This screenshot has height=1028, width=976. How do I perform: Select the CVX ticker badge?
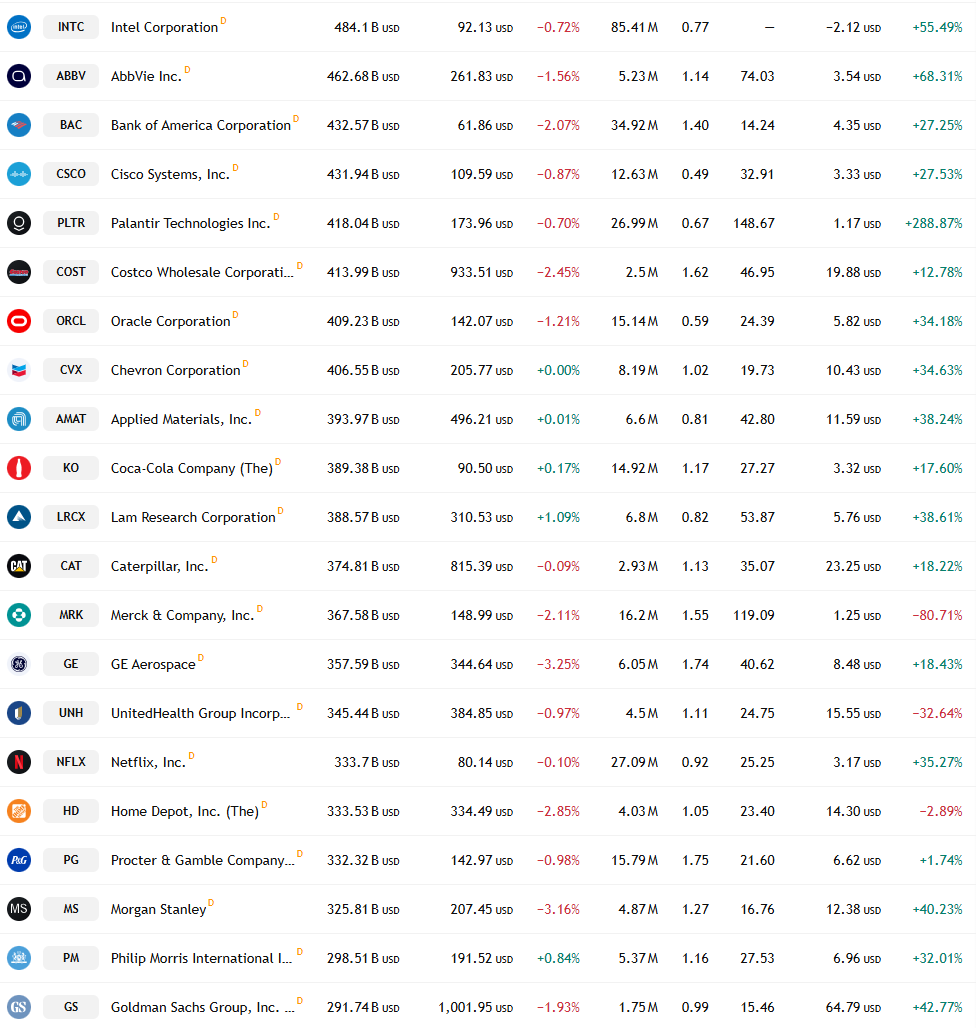(71, 370)
